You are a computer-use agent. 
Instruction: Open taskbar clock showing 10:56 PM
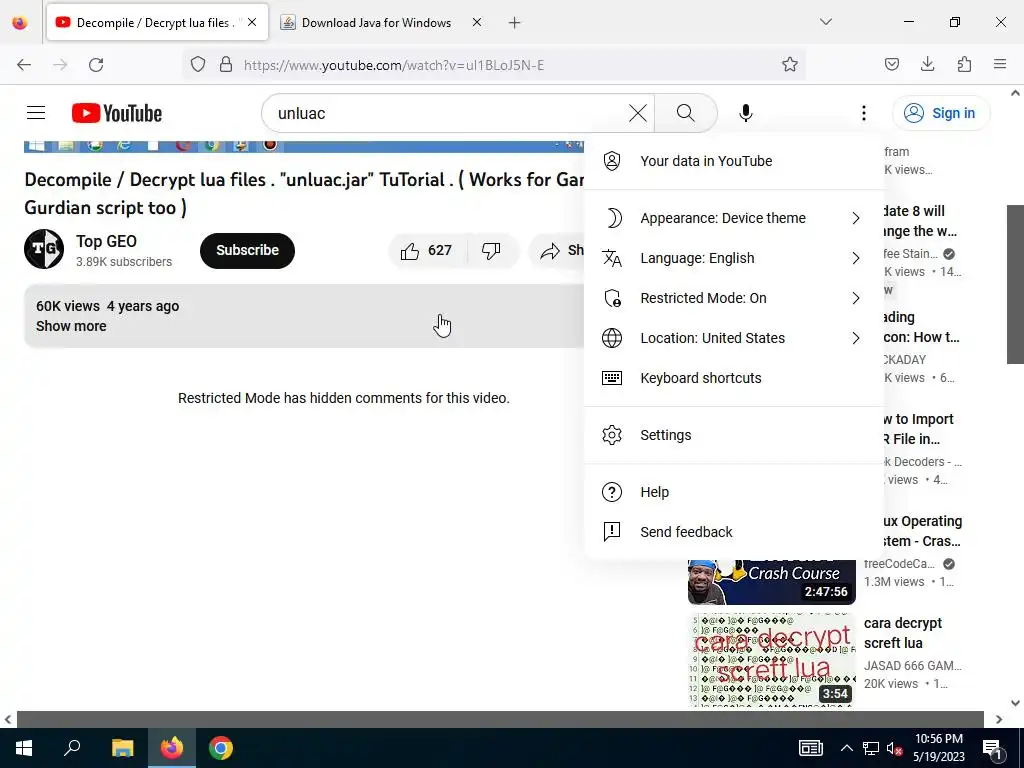(938, 748)
